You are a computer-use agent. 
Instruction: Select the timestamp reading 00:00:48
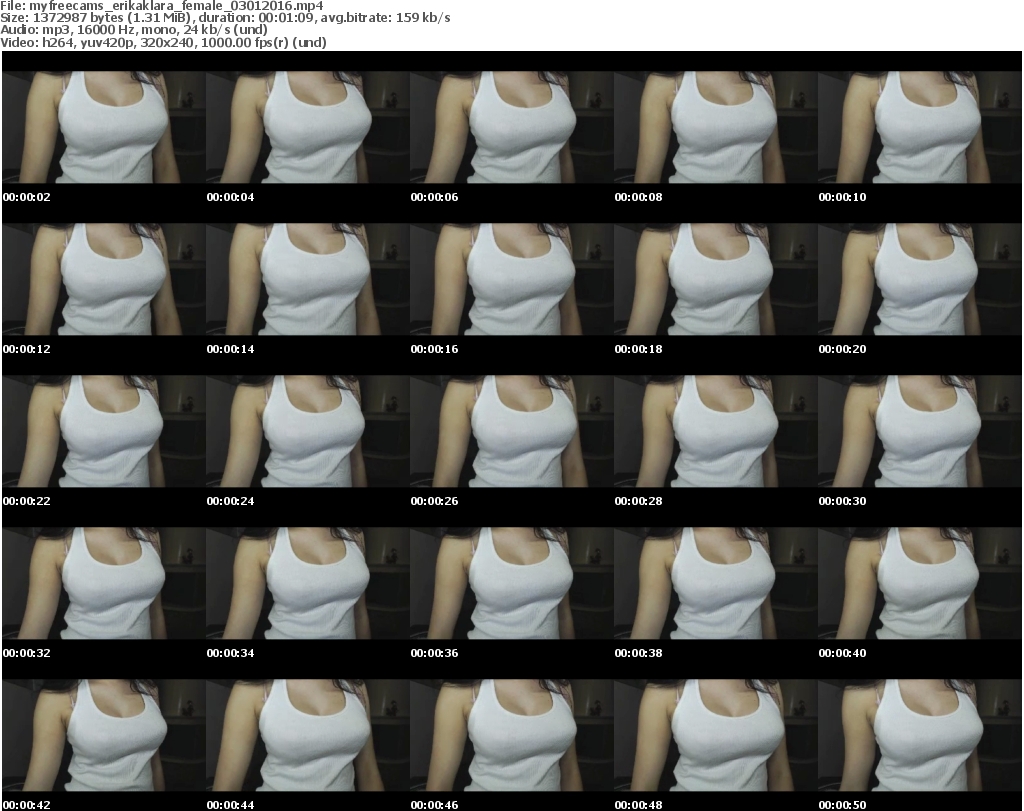pos(638,805)
